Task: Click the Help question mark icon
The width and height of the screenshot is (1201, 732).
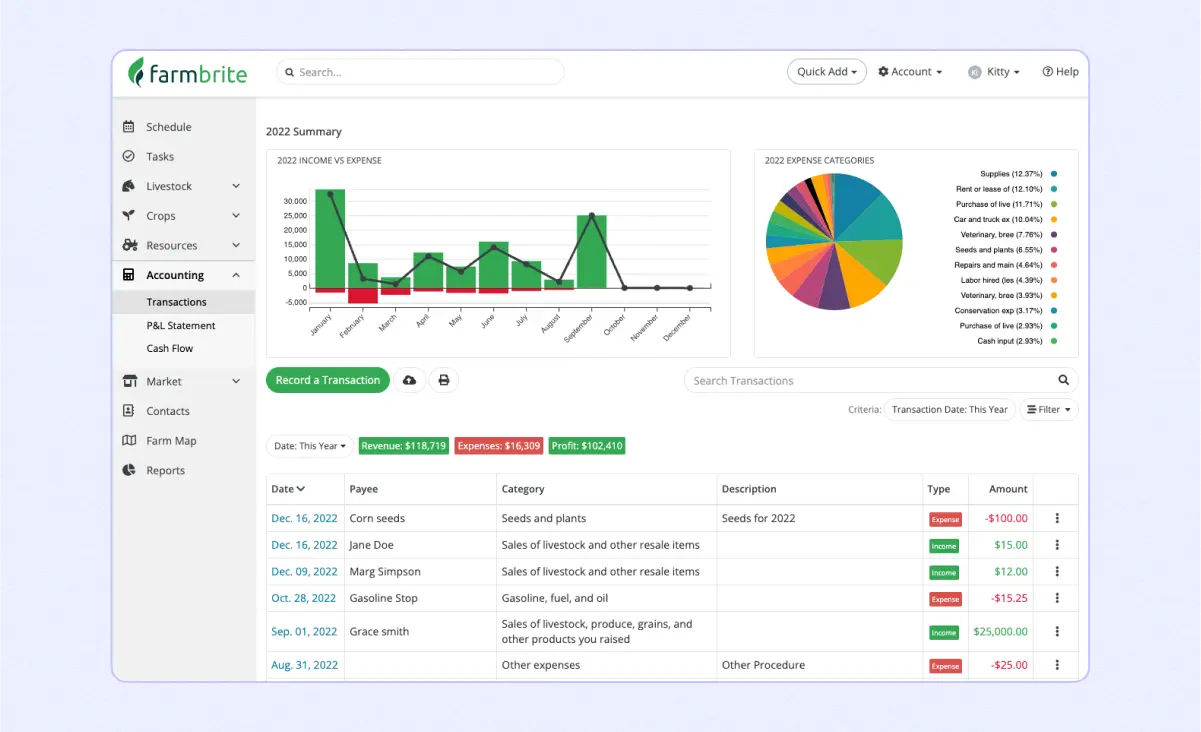Action: point(1047,72)
